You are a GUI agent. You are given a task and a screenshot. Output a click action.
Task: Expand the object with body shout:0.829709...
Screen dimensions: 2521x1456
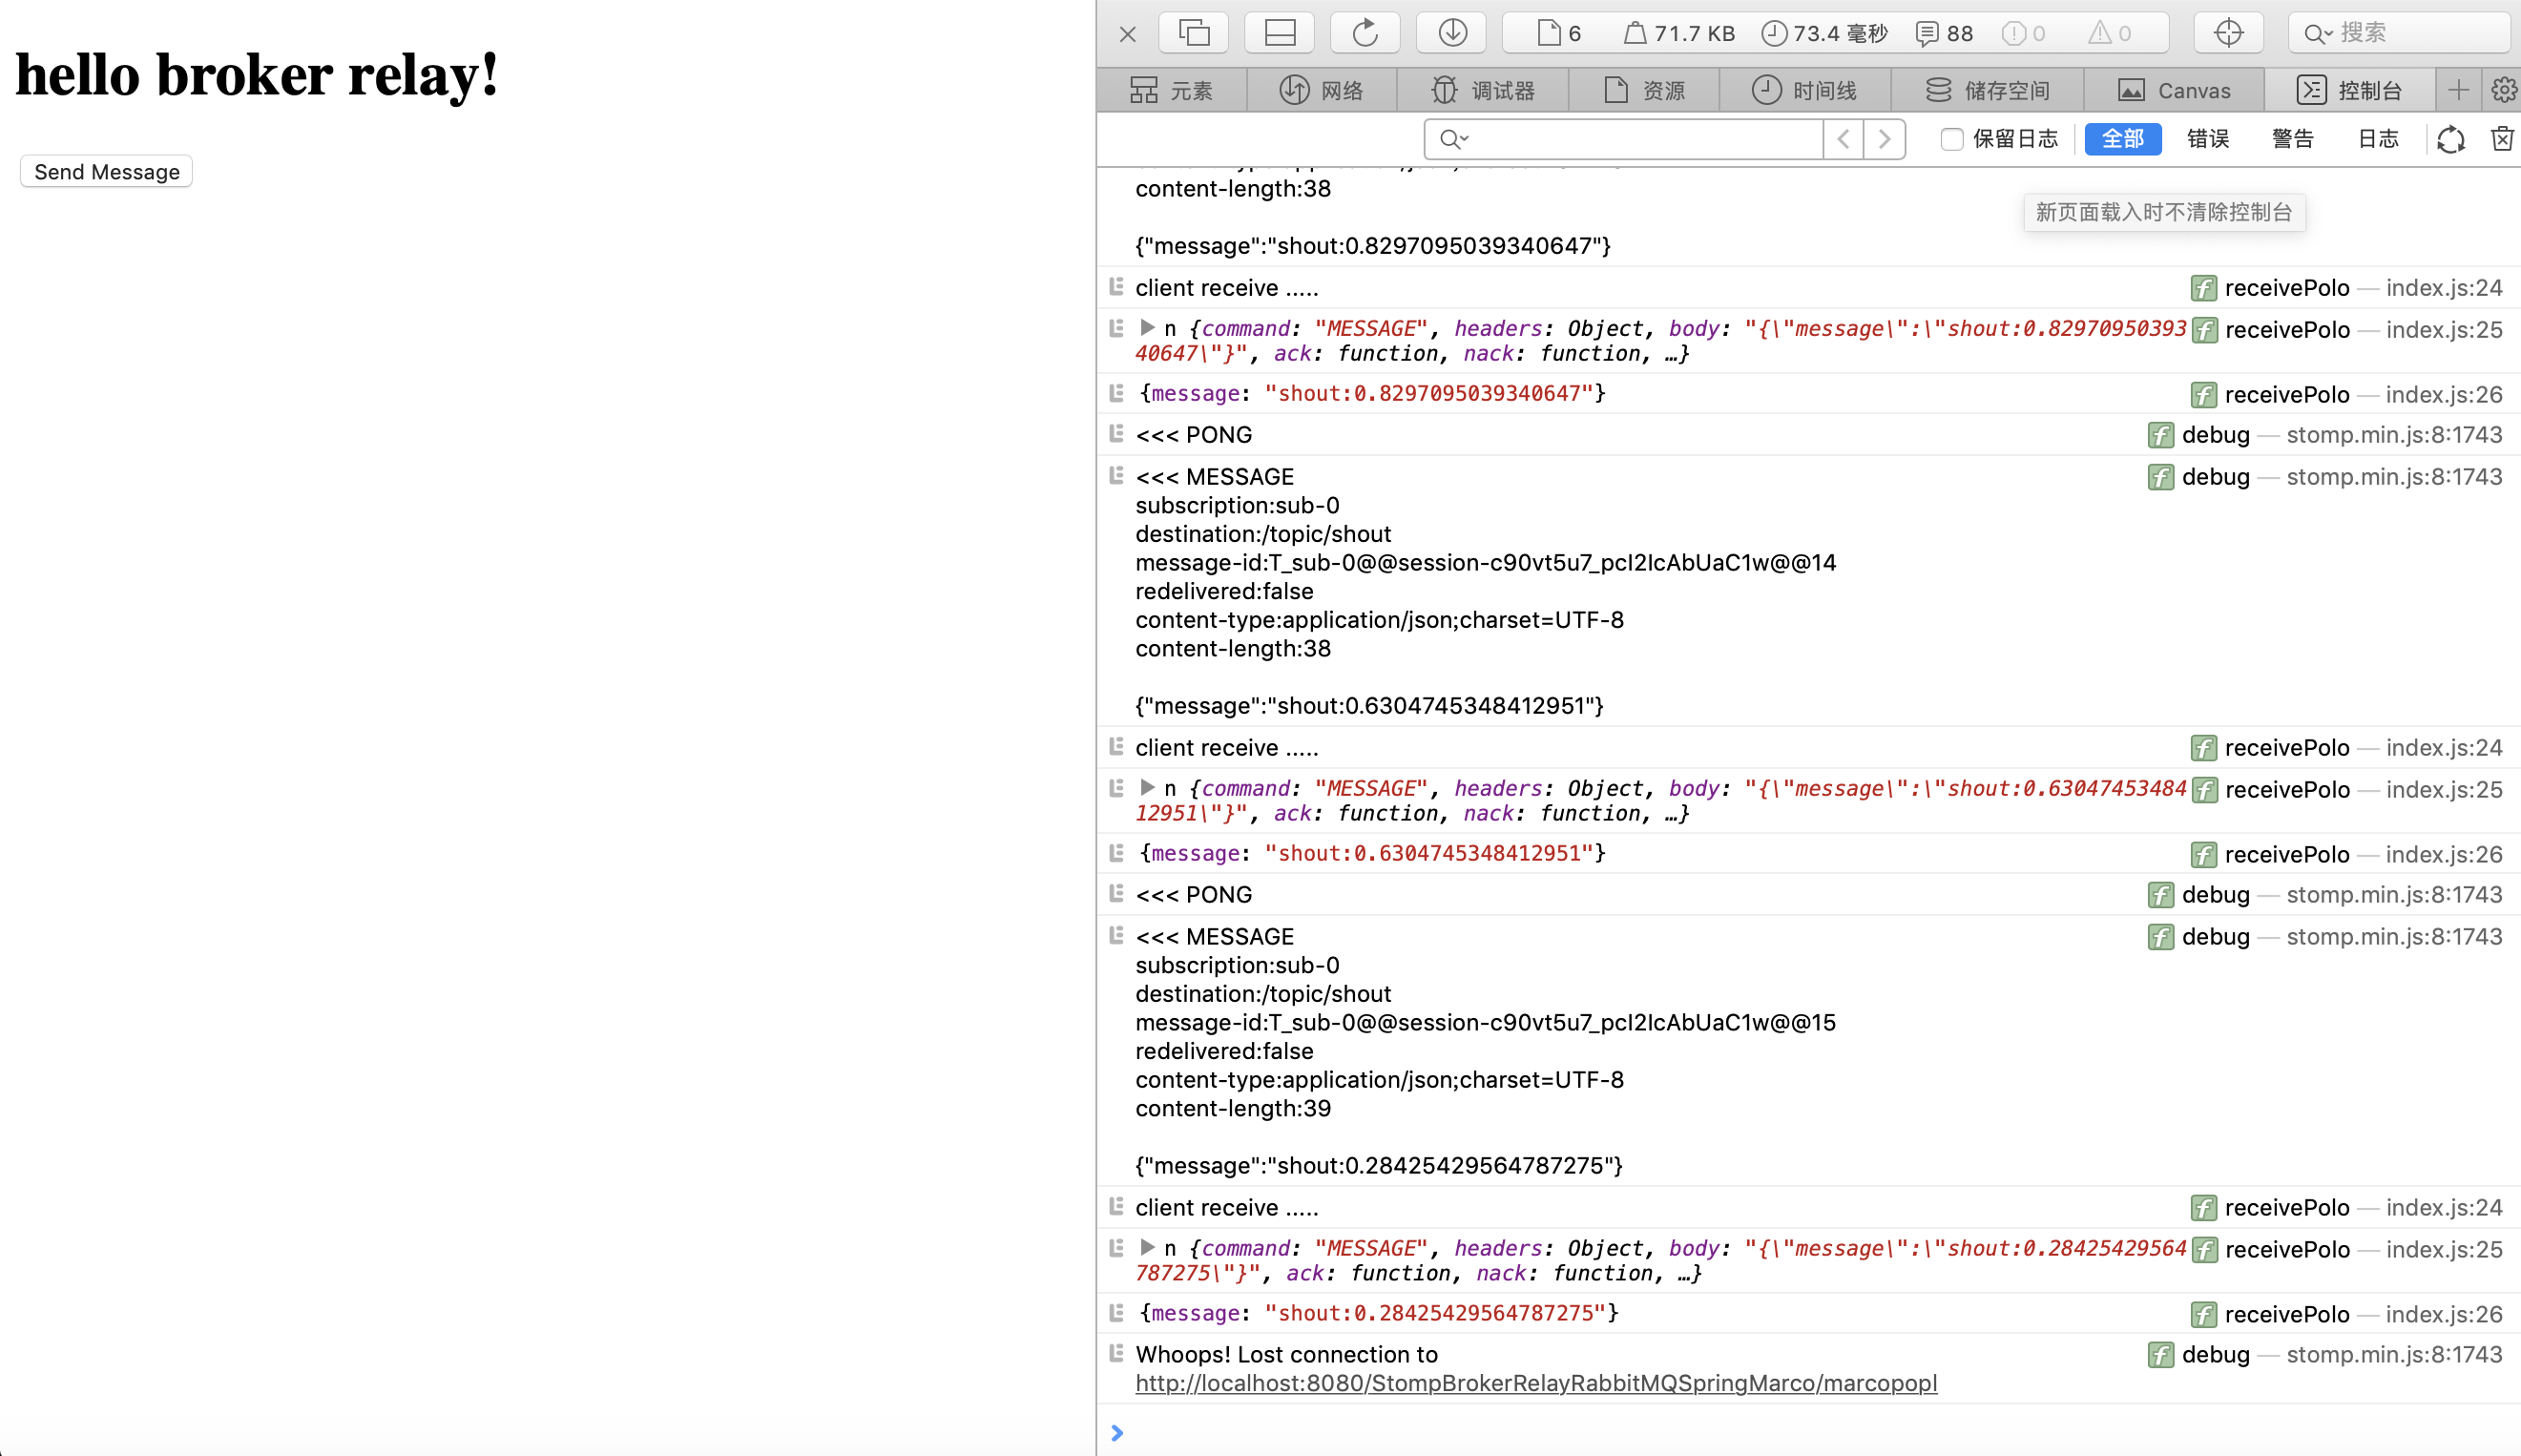pos(1147,328)
